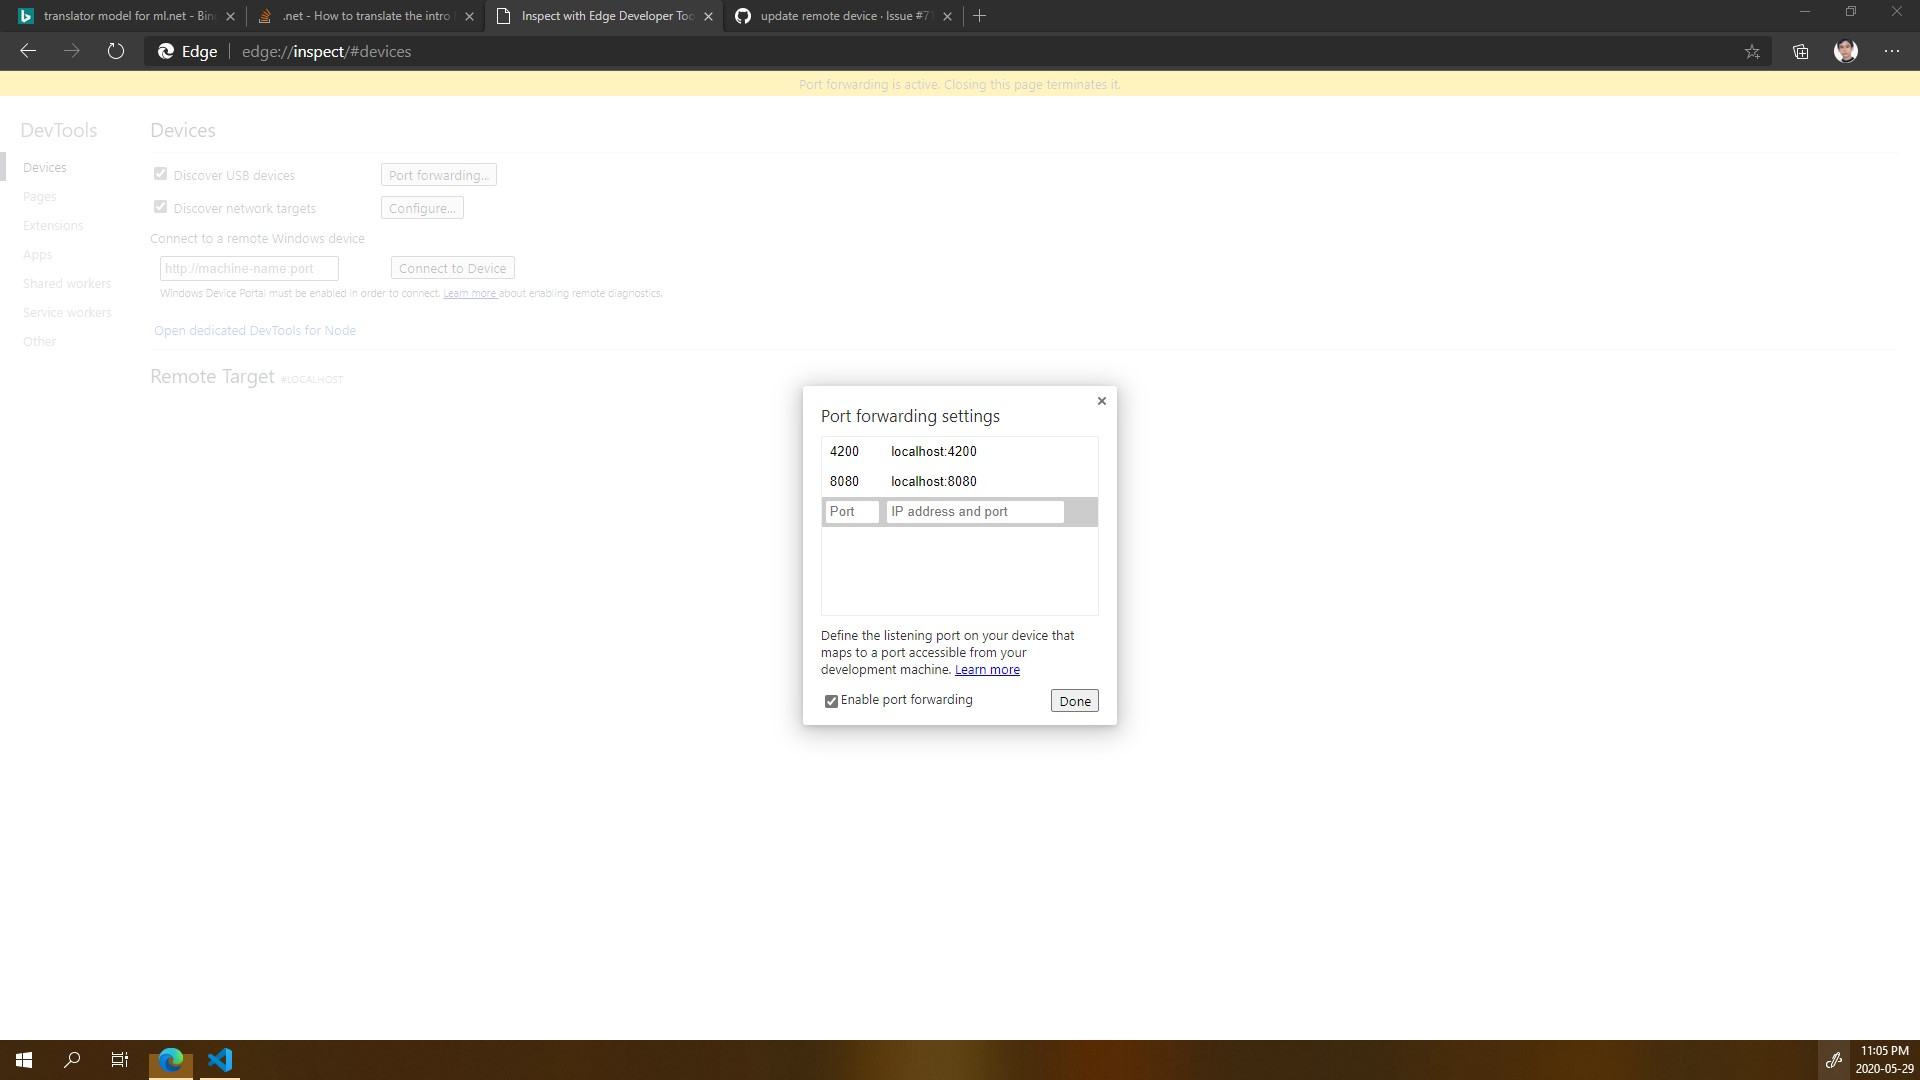Click the Done button in the dialog
Viewport: 1920px width, 1080px height.
click(x=1073, y=700)
